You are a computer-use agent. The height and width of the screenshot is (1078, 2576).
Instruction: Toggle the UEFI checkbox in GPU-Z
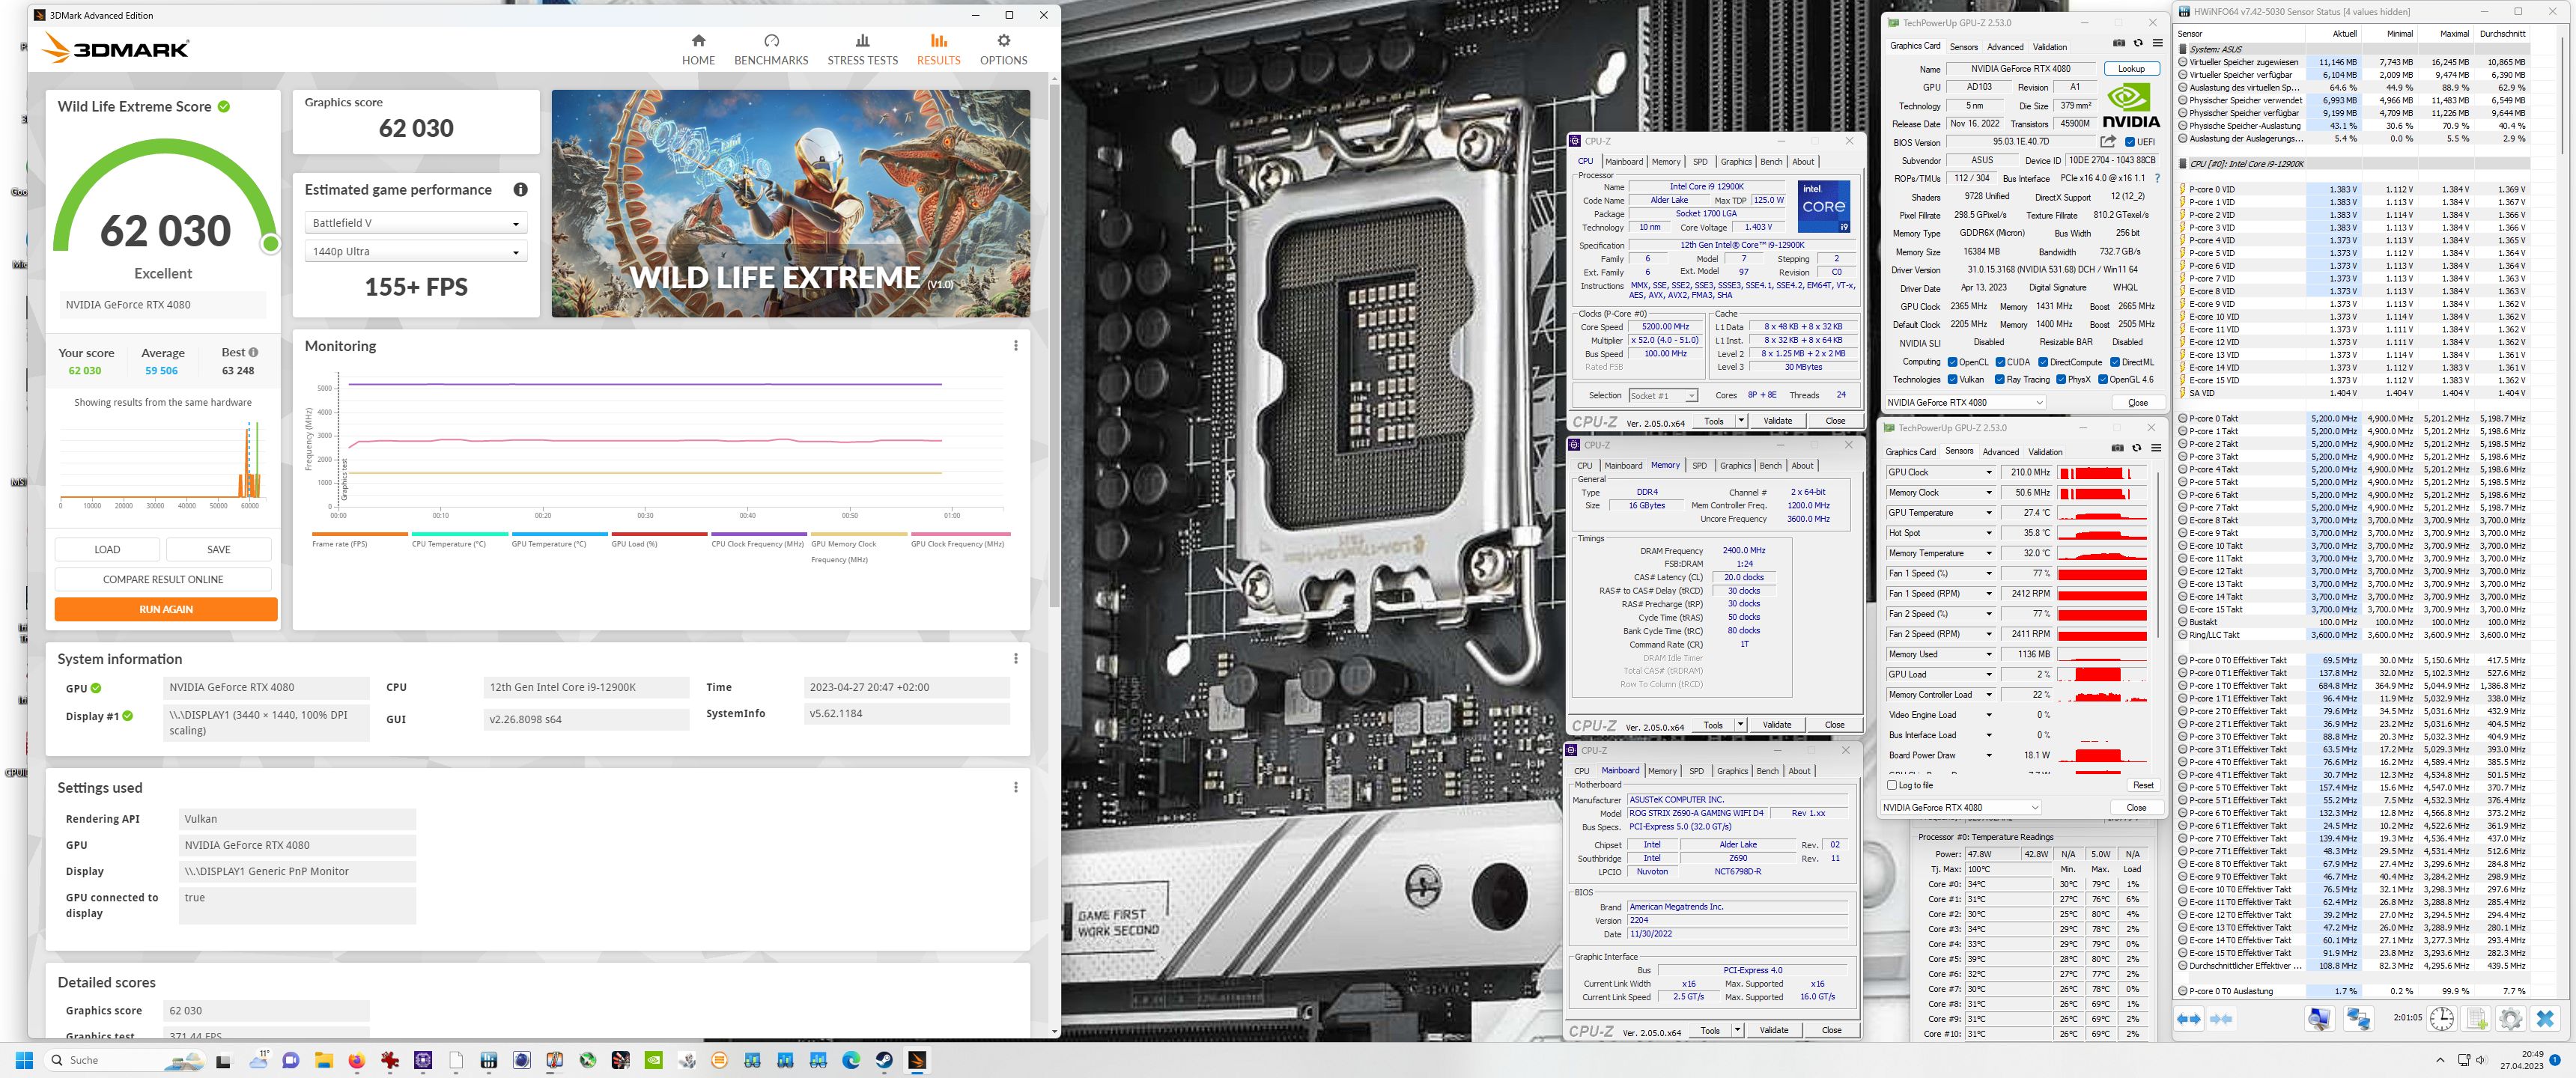click(2130, 142)
